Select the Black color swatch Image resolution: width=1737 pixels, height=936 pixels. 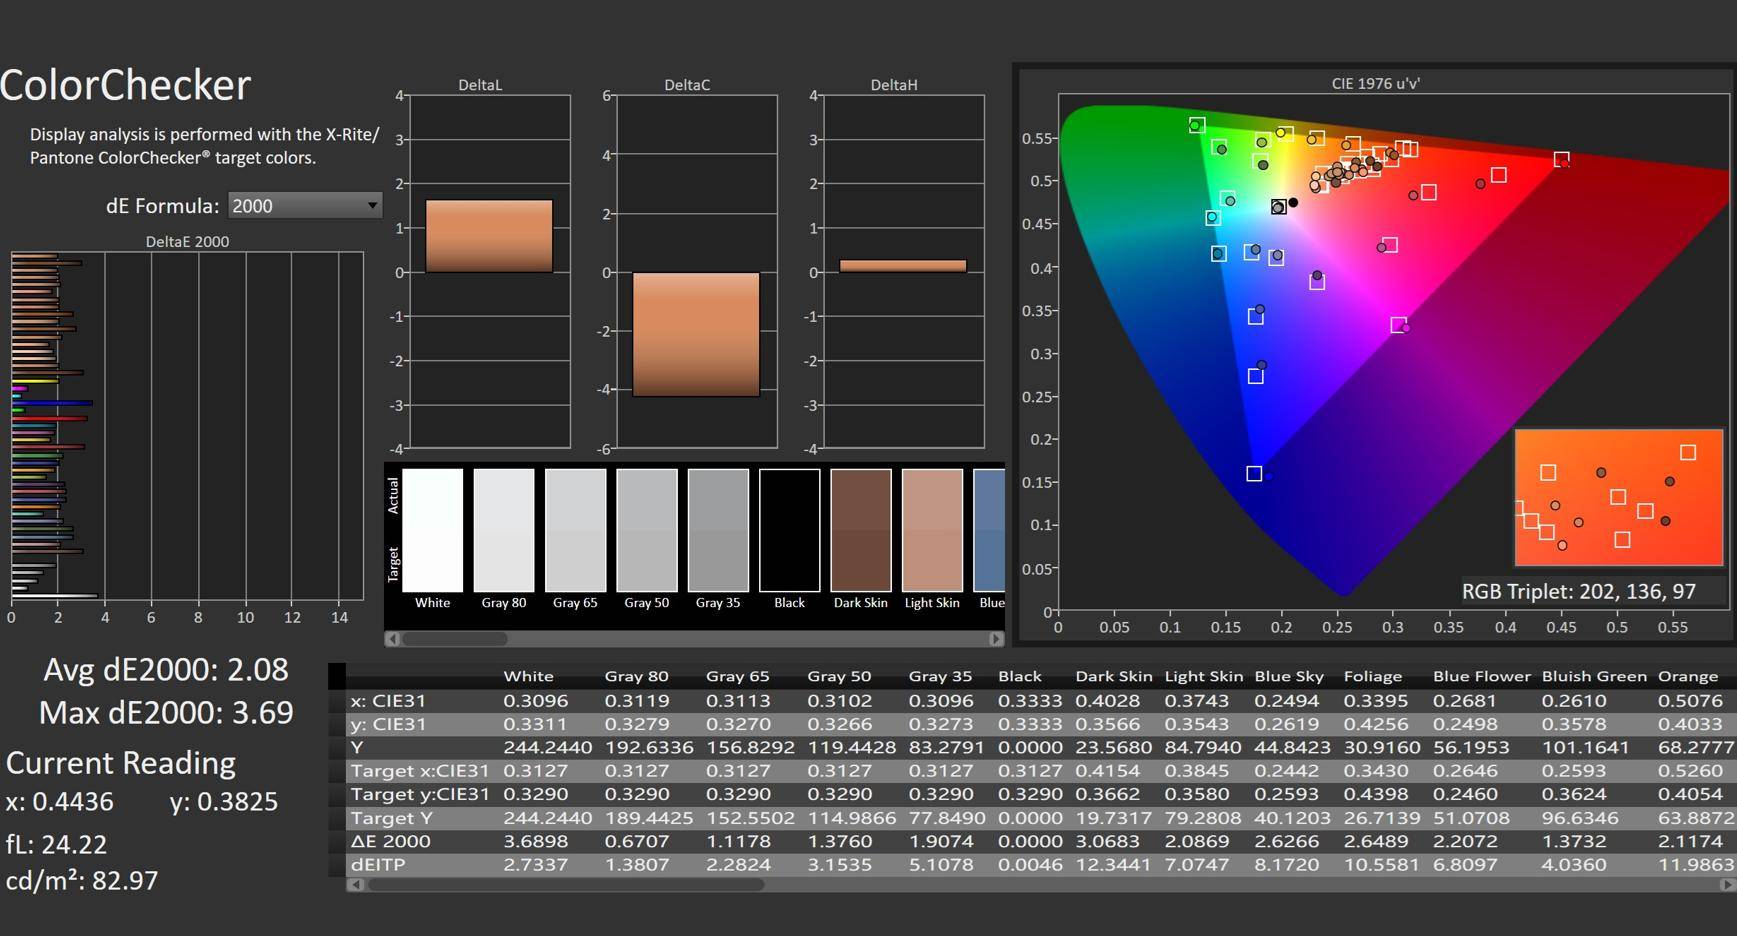pos(789,530)
